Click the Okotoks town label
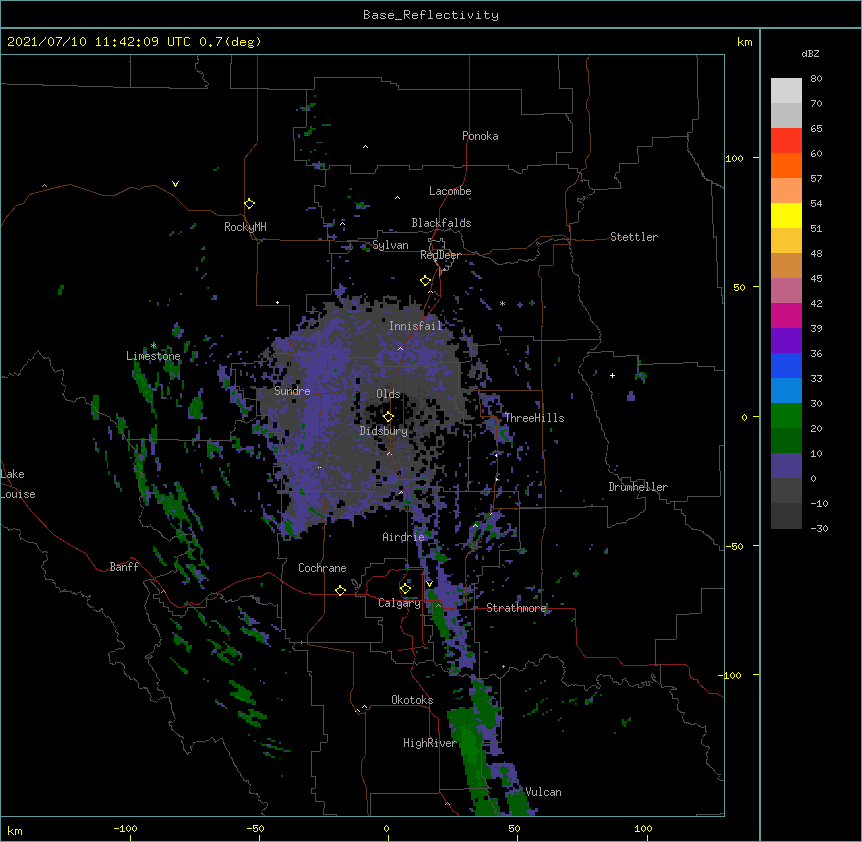The height and width of the screenshot is (842, 862). [412, 700]
